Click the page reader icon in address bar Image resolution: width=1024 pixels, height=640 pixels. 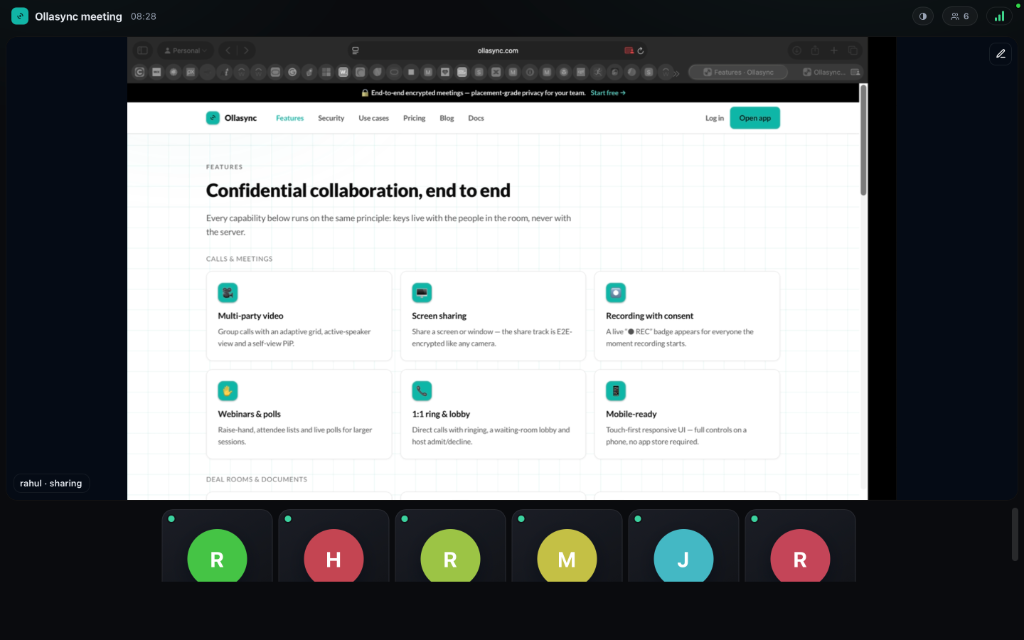(x=355, y=50)
